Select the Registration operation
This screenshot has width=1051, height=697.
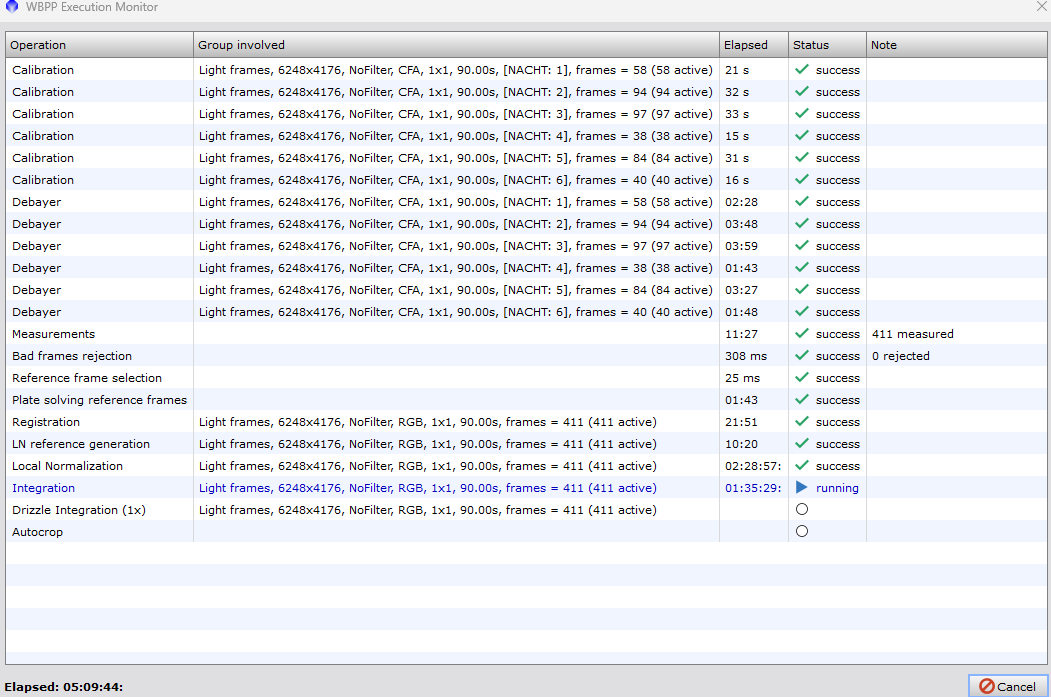coord(526,422)
